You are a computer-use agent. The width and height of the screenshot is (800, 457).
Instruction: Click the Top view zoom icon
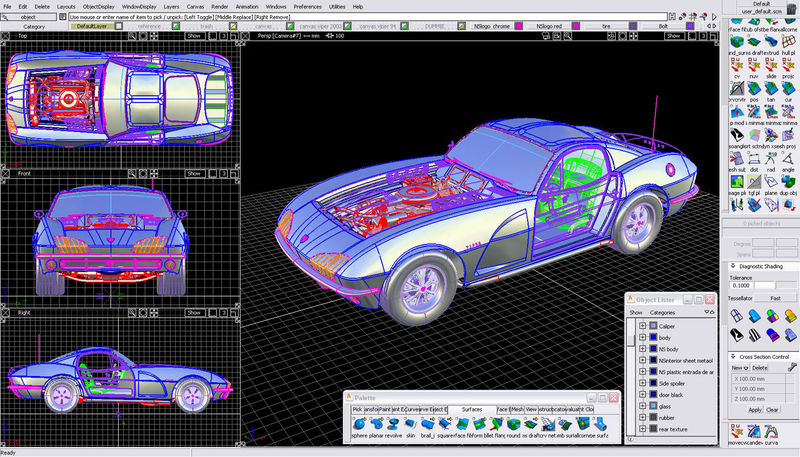tap(132, 36)
